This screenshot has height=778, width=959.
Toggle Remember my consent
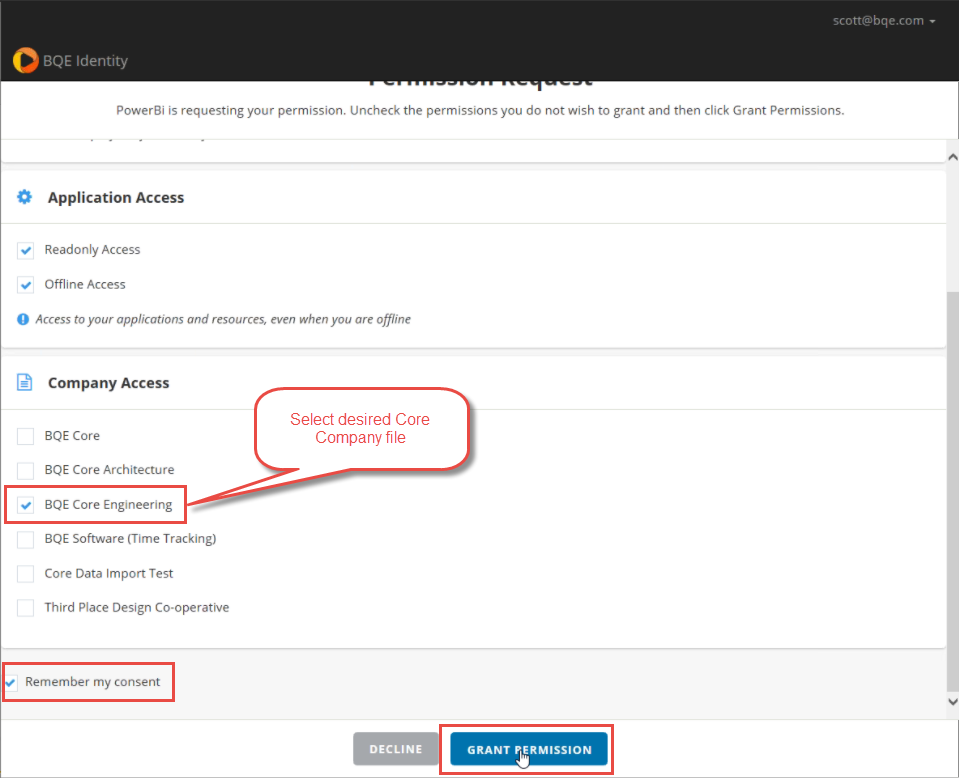click(x=10, y=681)
